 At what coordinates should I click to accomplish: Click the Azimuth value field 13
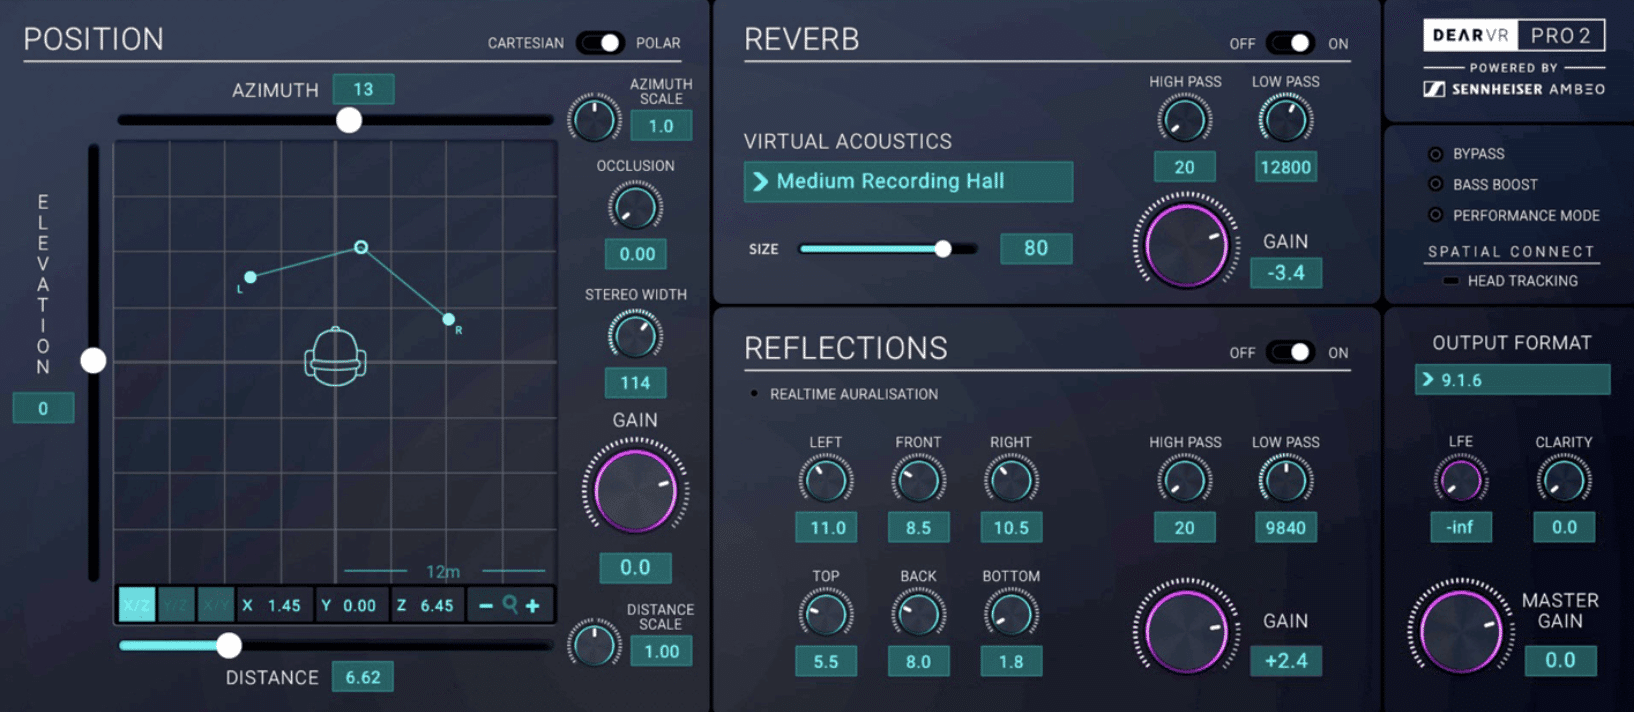tap(363, 89)
